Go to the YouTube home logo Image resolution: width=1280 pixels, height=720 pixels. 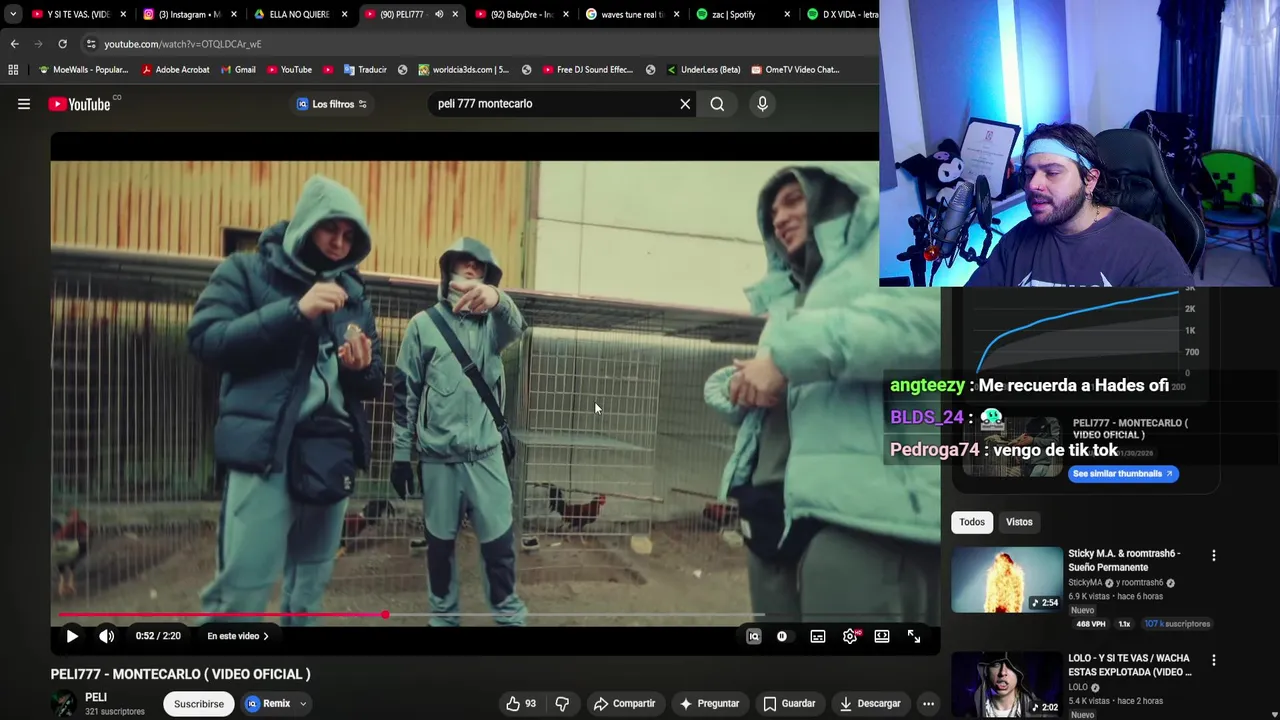[80, 104]
